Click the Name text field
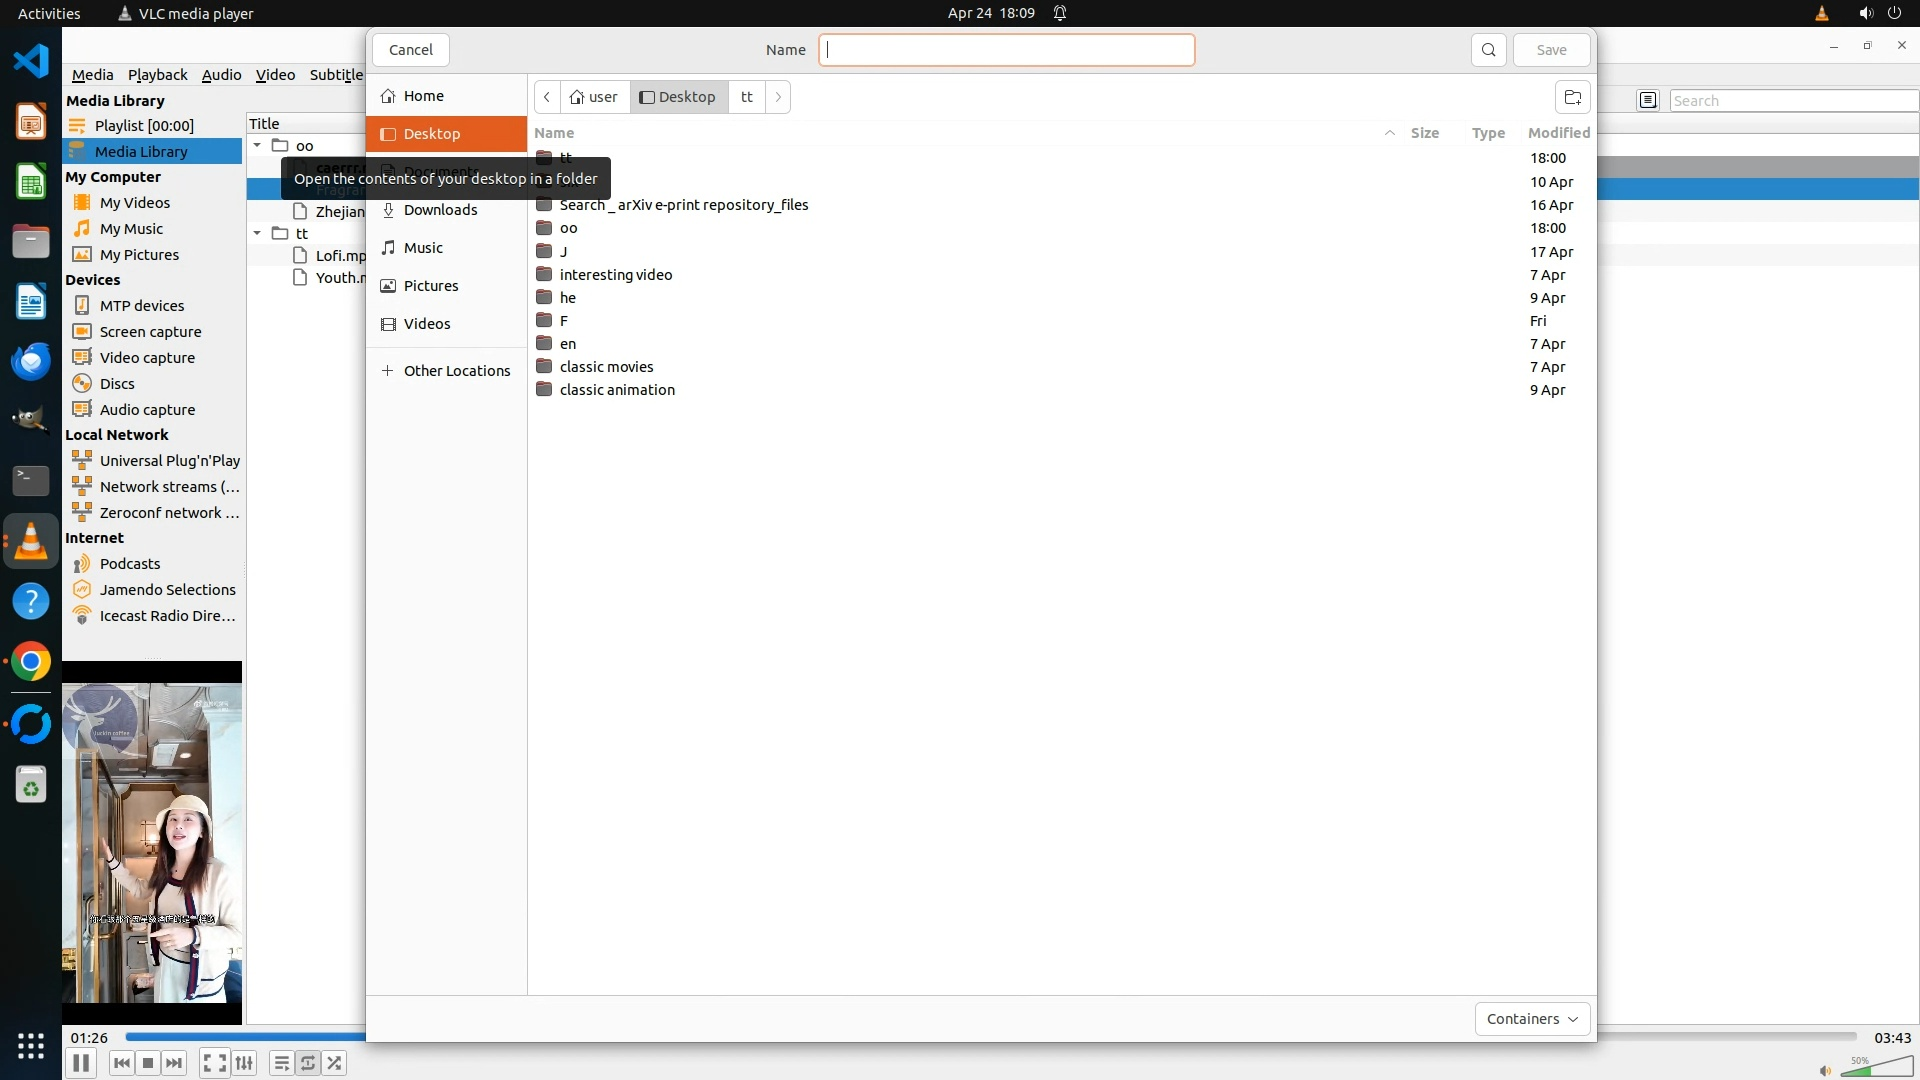 pyautogui.click(x=1006, y=50)
